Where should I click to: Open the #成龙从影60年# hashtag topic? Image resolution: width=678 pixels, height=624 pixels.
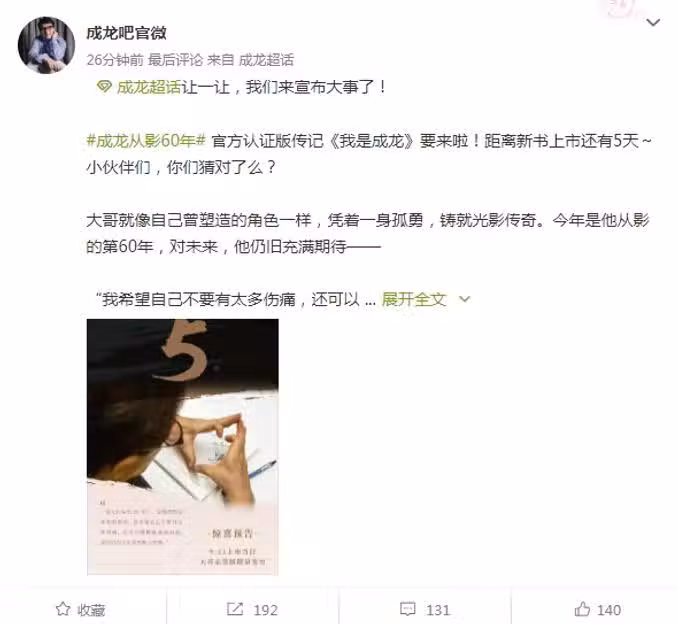(x=146, y=141)
